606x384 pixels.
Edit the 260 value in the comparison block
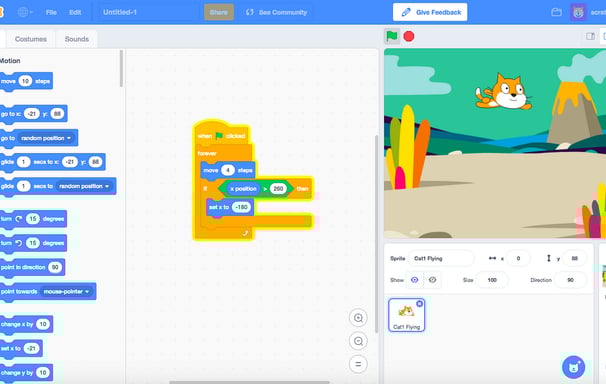click(x=278, y=189)
